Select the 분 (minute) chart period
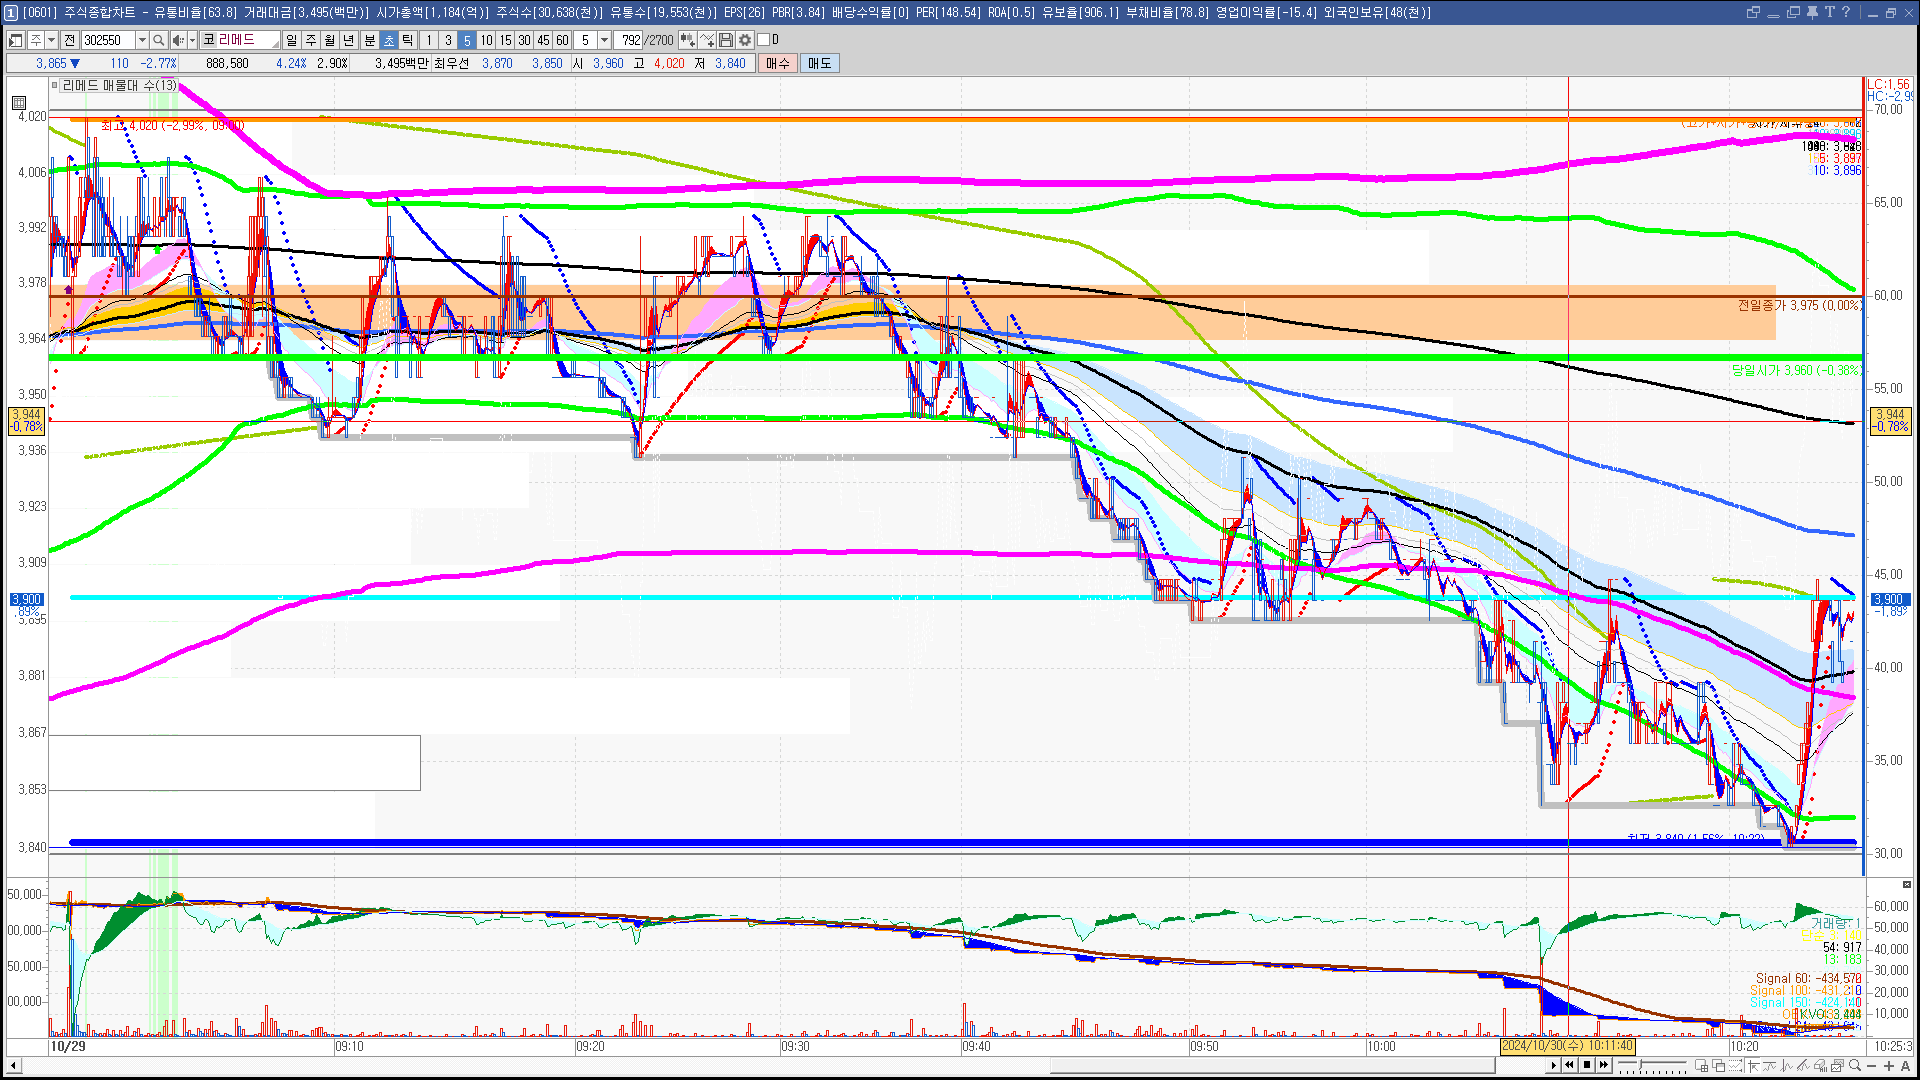The height and width of the screenshot is (1080, 1920). 369,40
